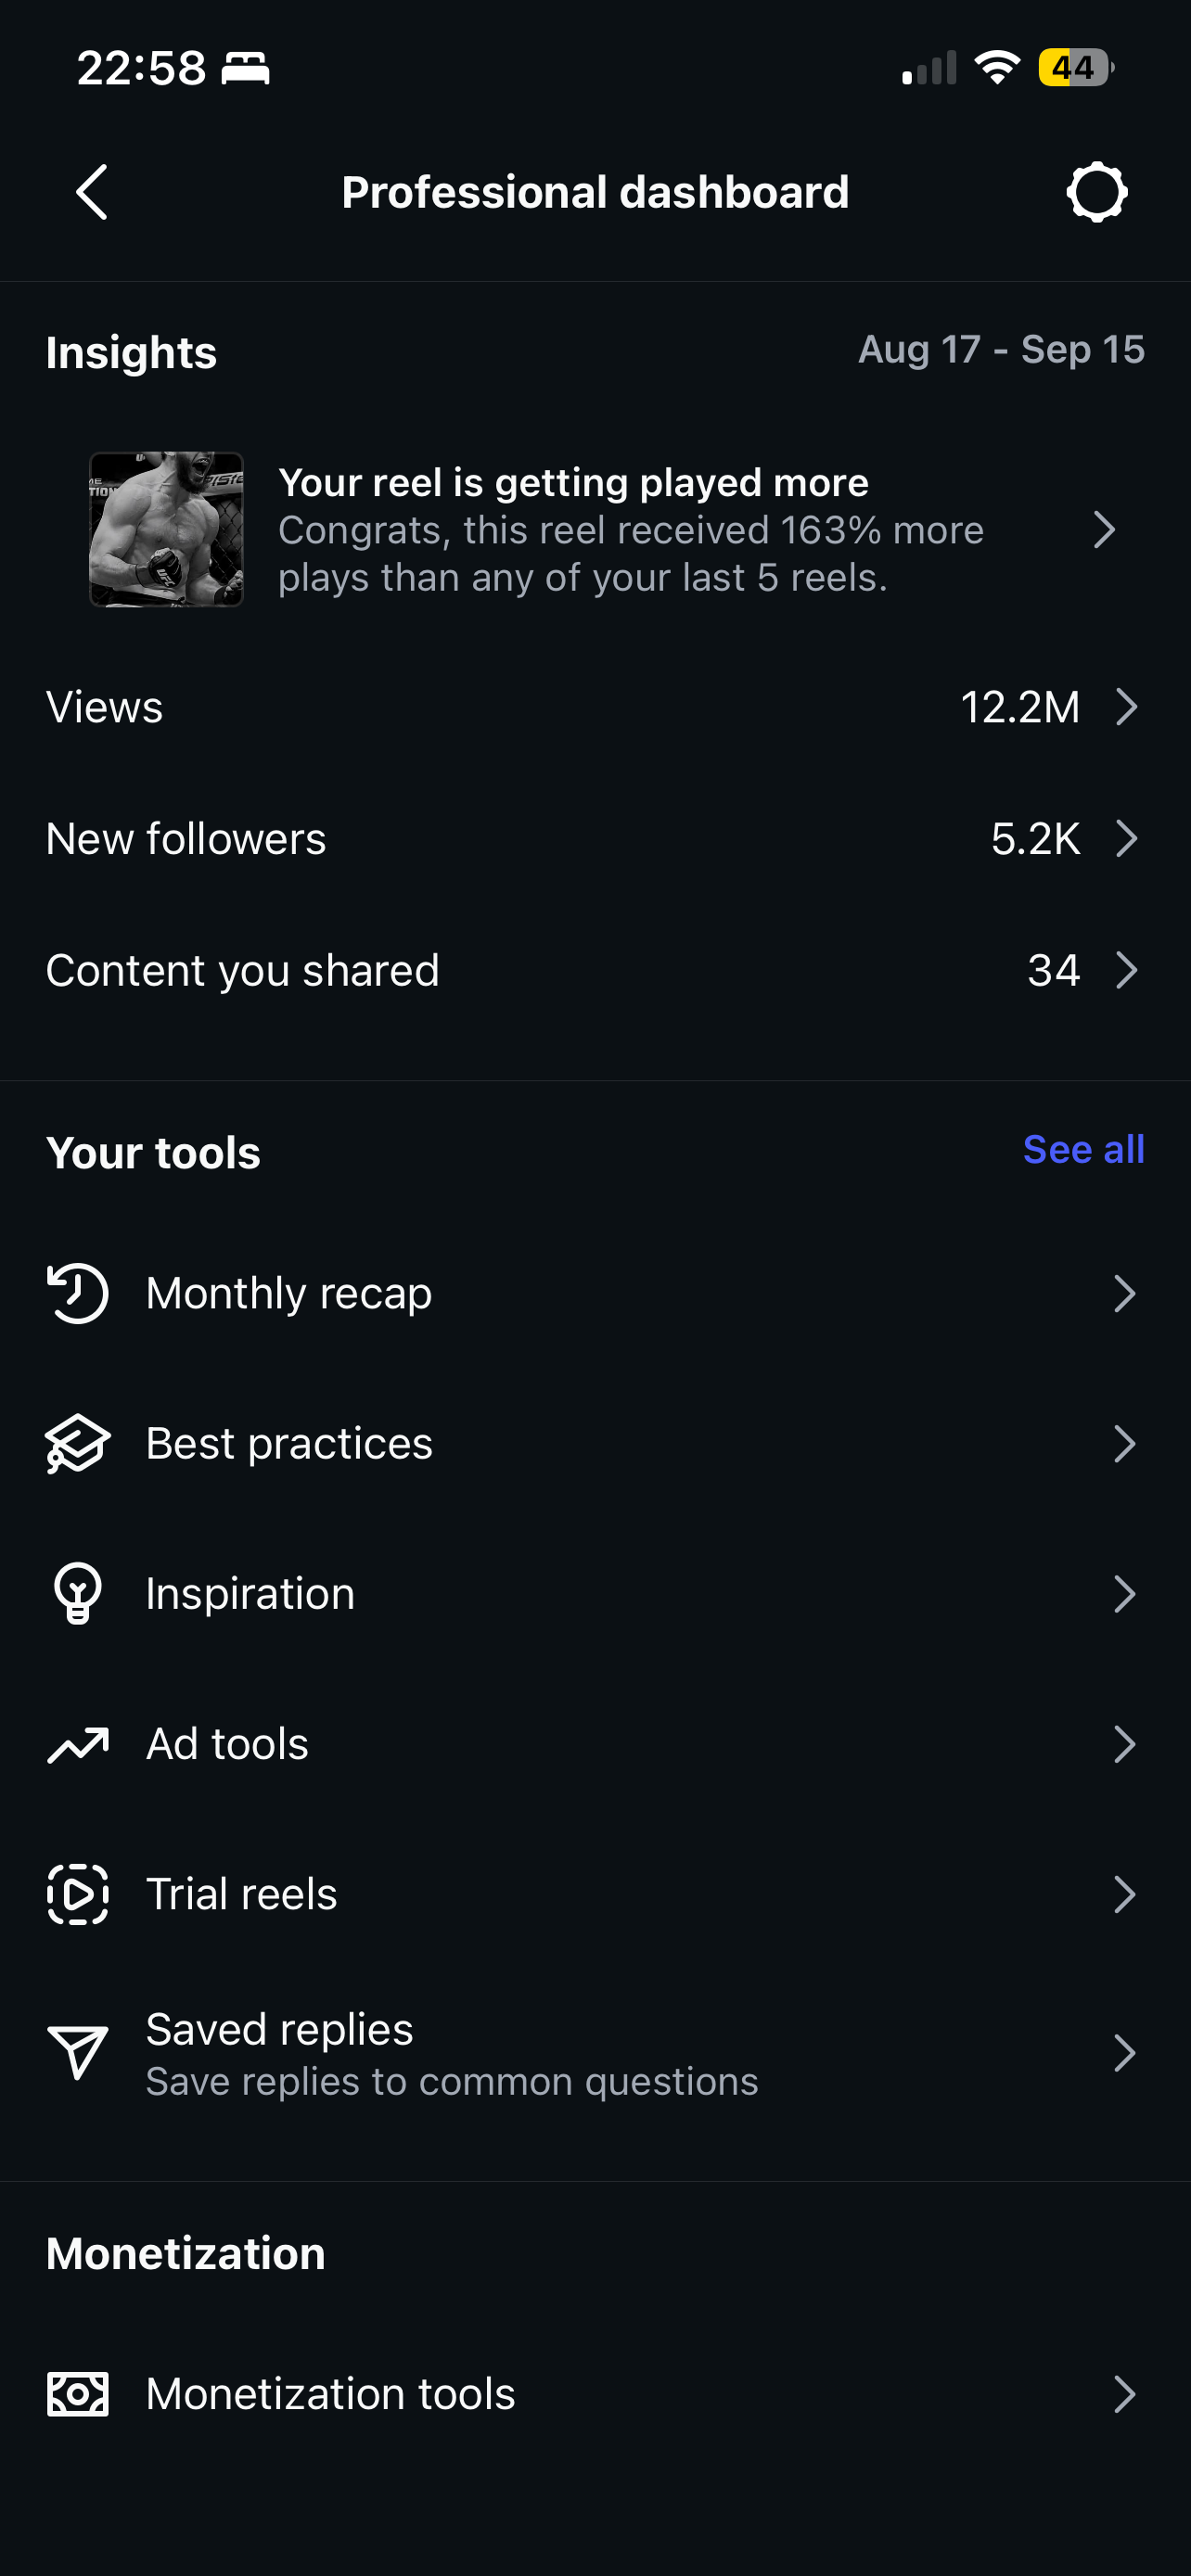This screenshot has width=1191, height=2576.
Task: Tap the Monthly recap clock icon
Action: pyautogui.click(x=77, y=1293)
